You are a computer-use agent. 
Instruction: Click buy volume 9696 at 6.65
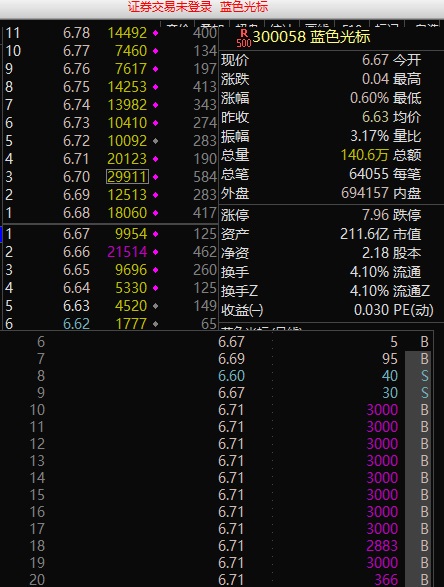[131, 270]
